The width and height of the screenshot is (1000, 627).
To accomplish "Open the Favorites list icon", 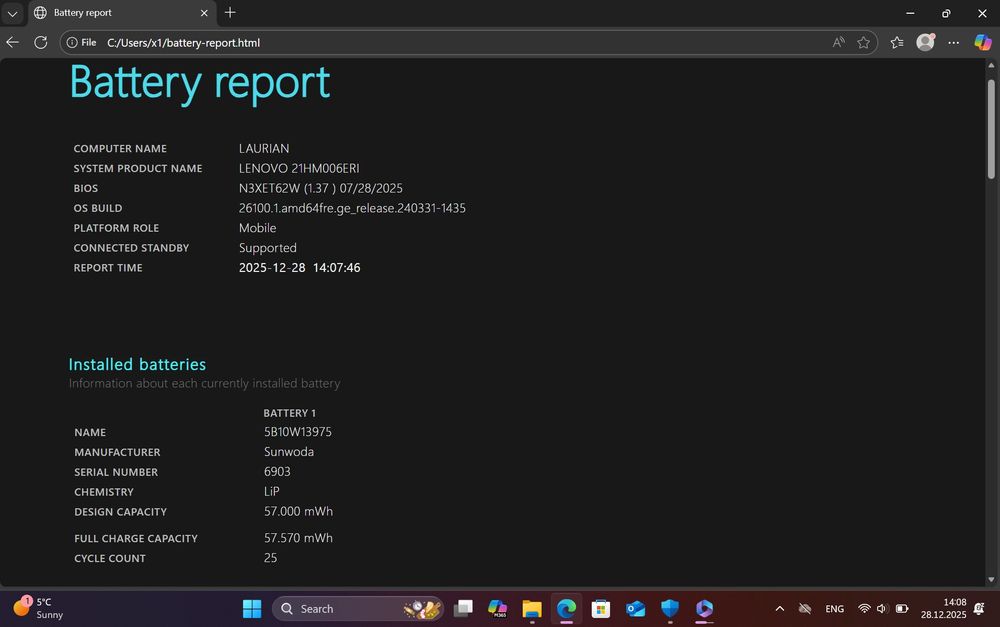I will click(897, 43).
